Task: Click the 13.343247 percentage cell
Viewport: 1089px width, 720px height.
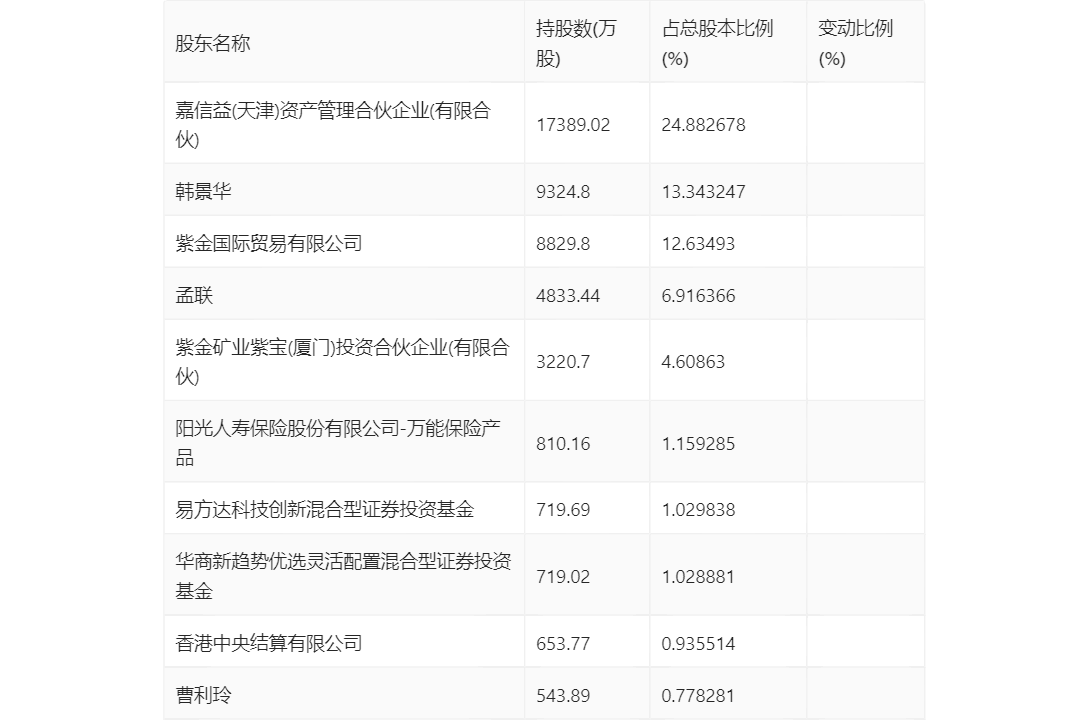Action: click(x=703, y=191)
